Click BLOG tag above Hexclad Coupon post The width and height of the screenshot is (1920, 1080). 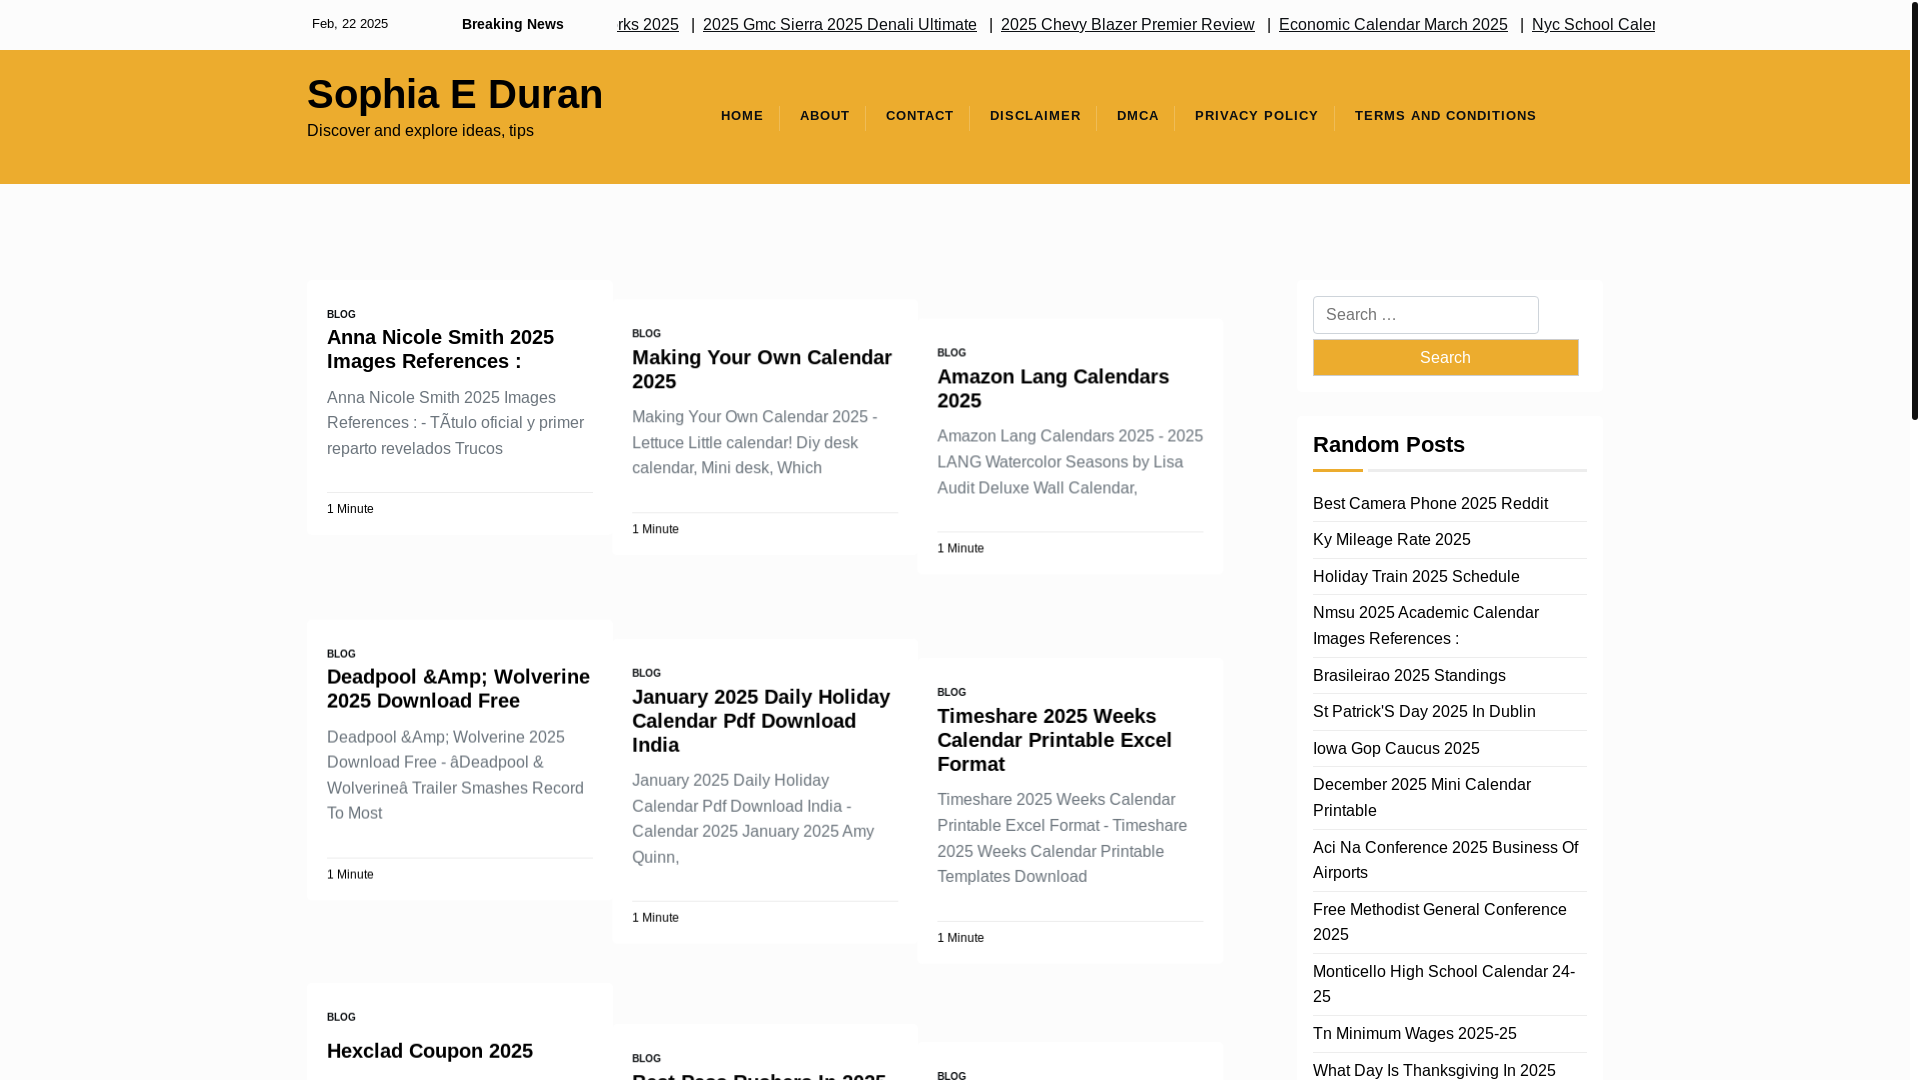pos(341,1017)
